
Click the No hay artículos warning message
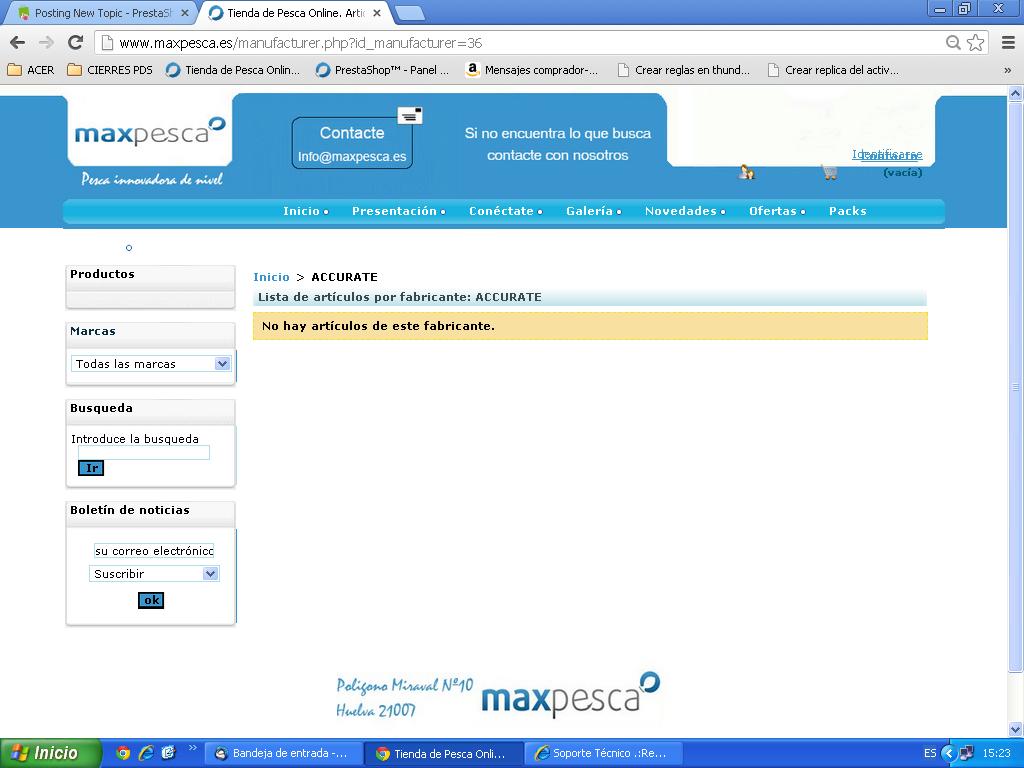(590, 326)
